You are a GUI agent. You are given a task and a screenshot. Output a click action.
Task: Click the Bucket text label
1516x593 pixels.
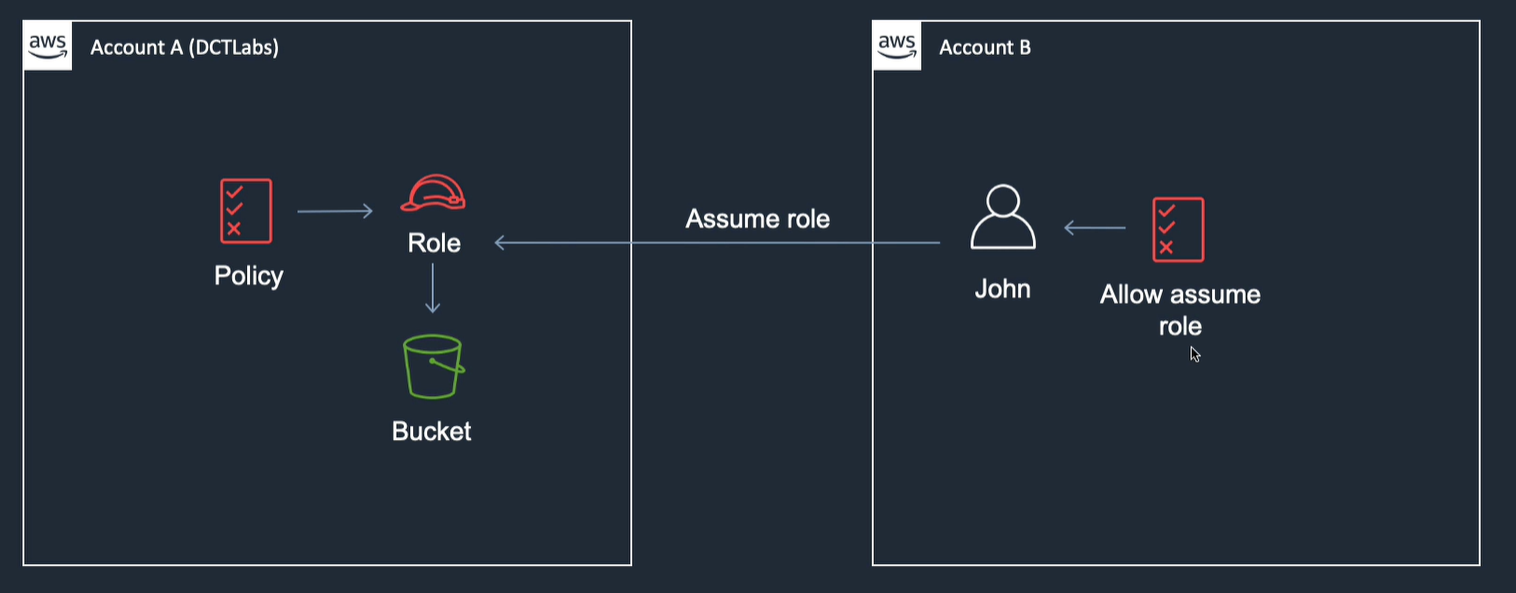(x=432, y=431)
